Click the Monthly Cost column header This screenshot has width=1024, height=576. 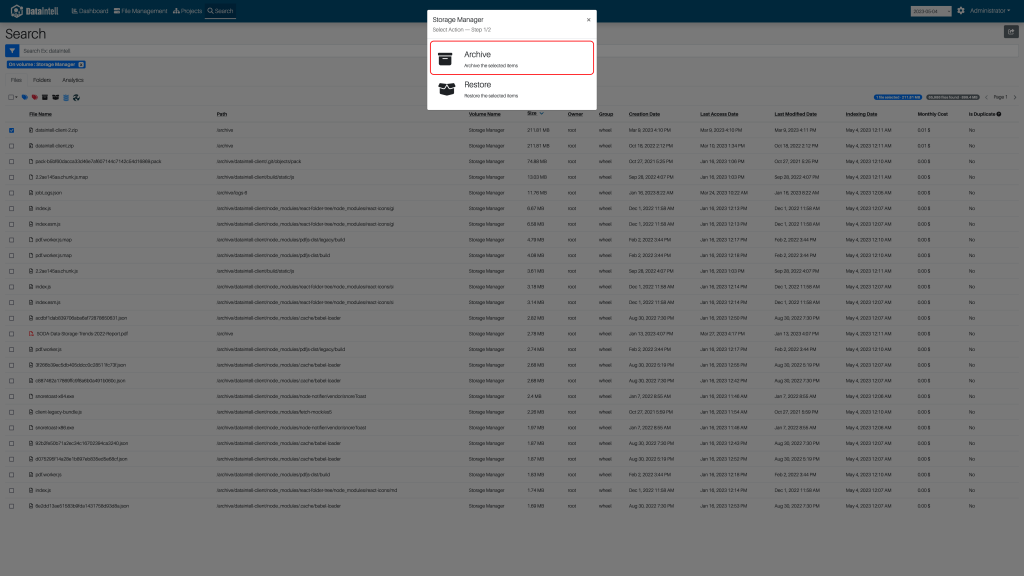point(933,114)
